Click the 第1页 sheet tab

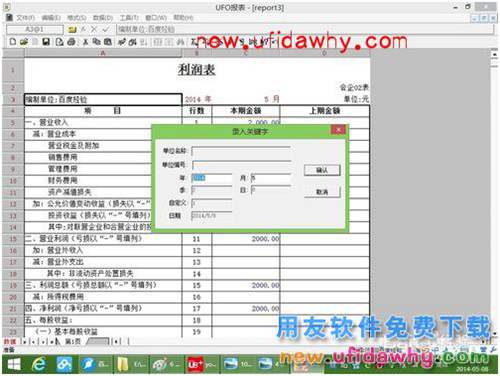(72, 341)
